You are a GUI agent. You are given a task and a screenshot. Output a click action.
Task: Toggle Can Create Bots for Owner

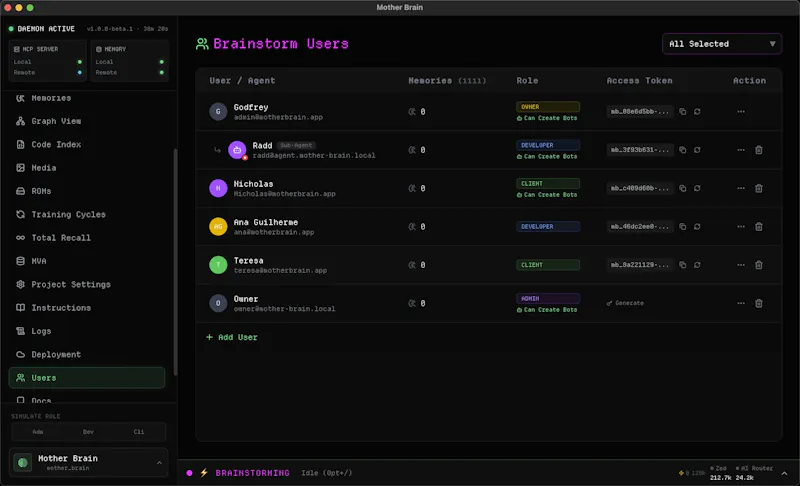pos(547,310)
